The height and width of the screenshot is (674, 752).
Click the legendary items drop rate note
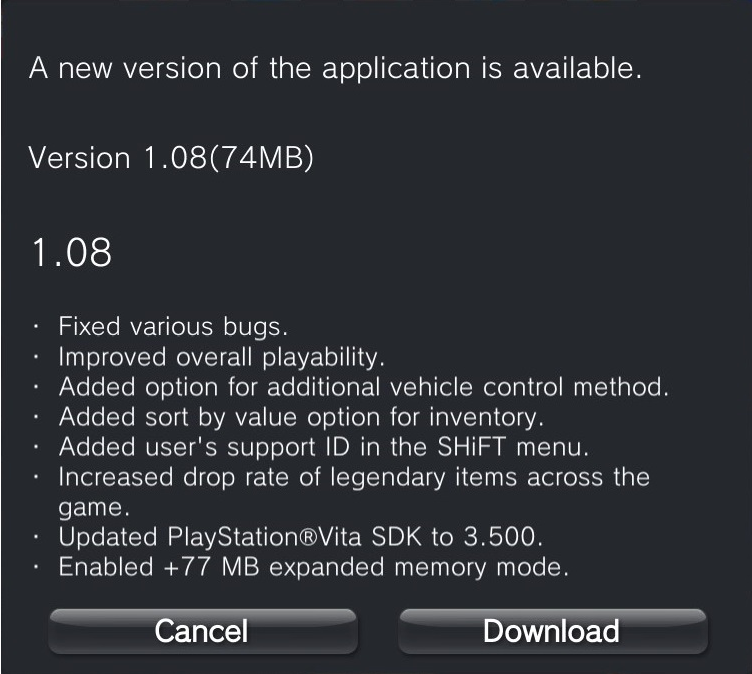pyautogui.click(x=354, y=492)
